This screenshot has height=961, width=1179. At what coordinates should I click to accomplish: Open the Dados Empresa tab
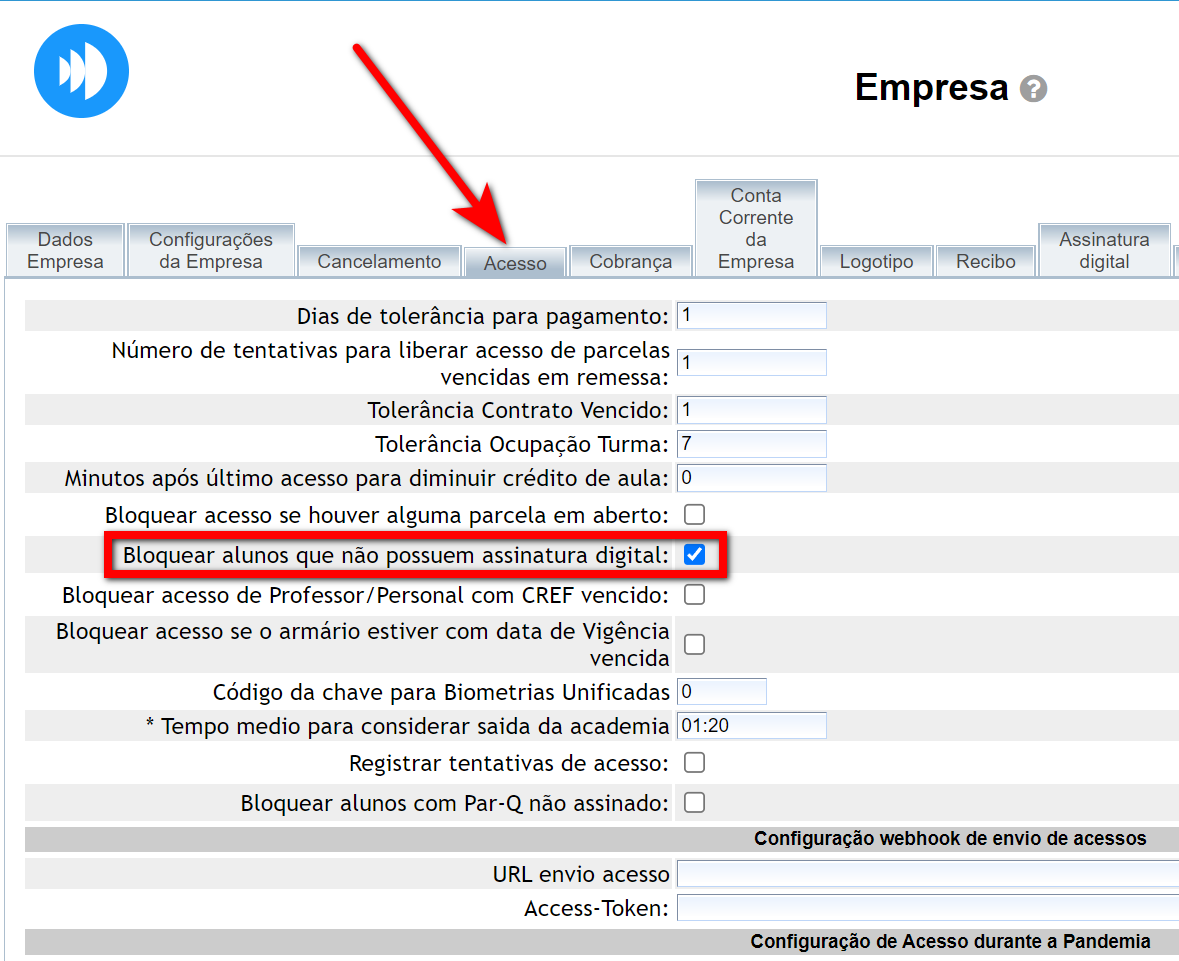coord(65,250)
